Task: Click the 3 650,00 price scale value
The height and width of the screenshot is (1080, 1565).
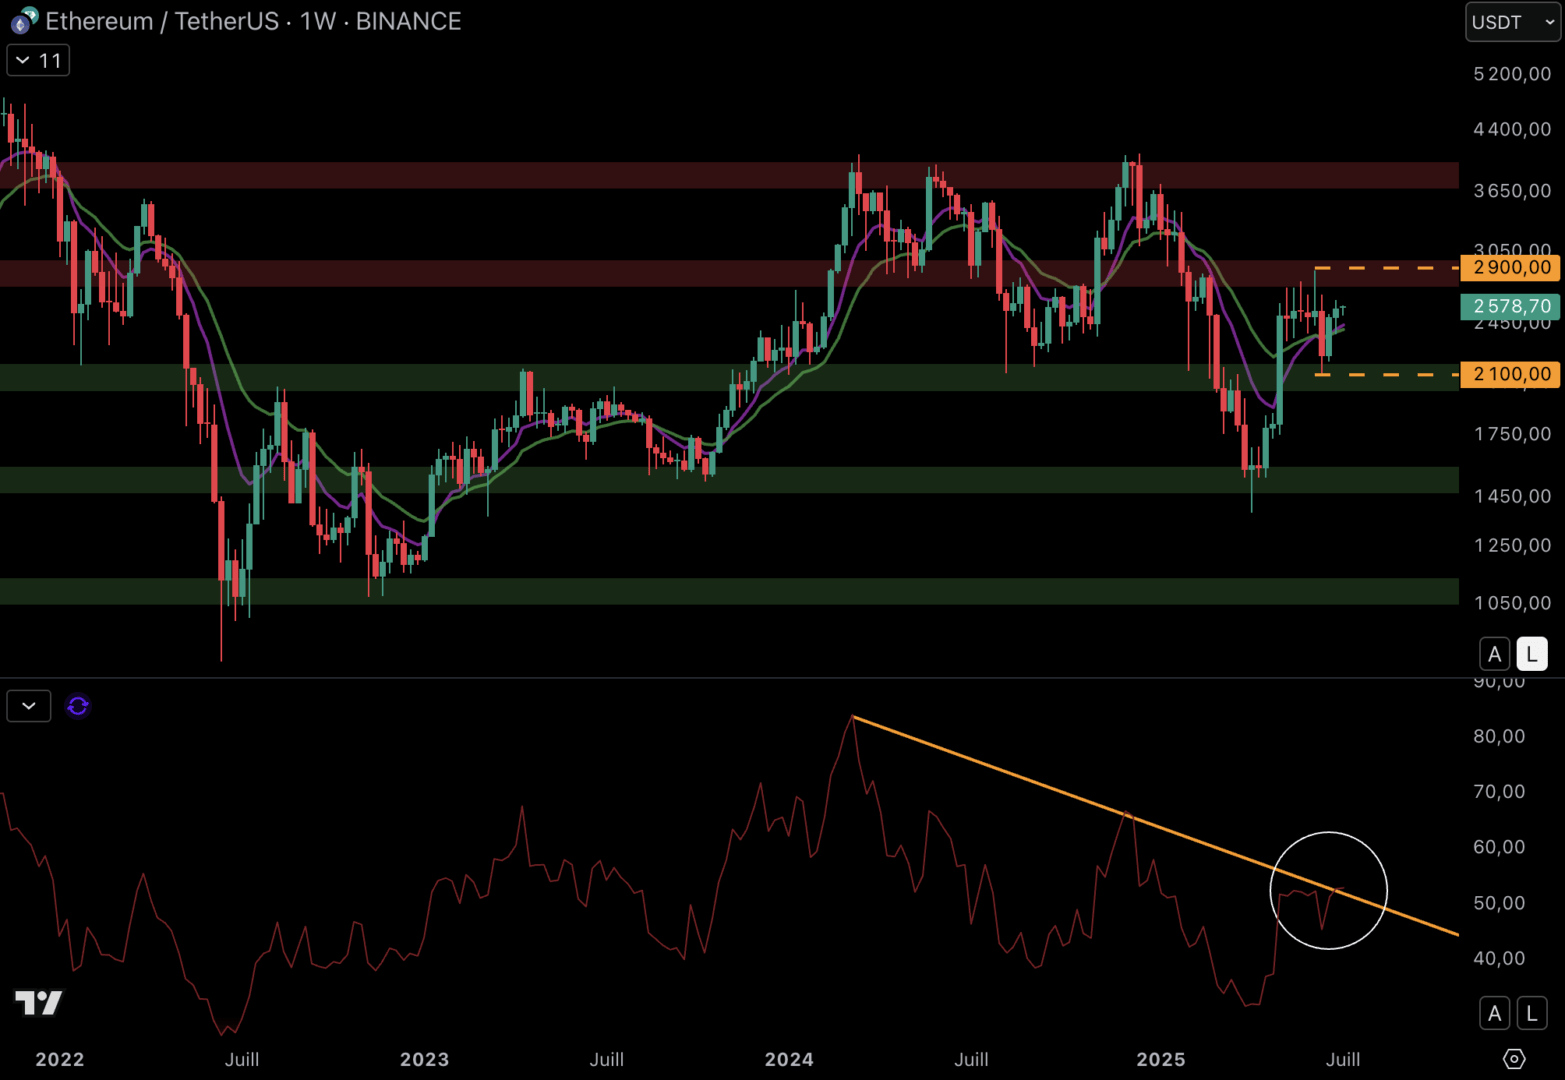Action: click(x=1512, y=190)
